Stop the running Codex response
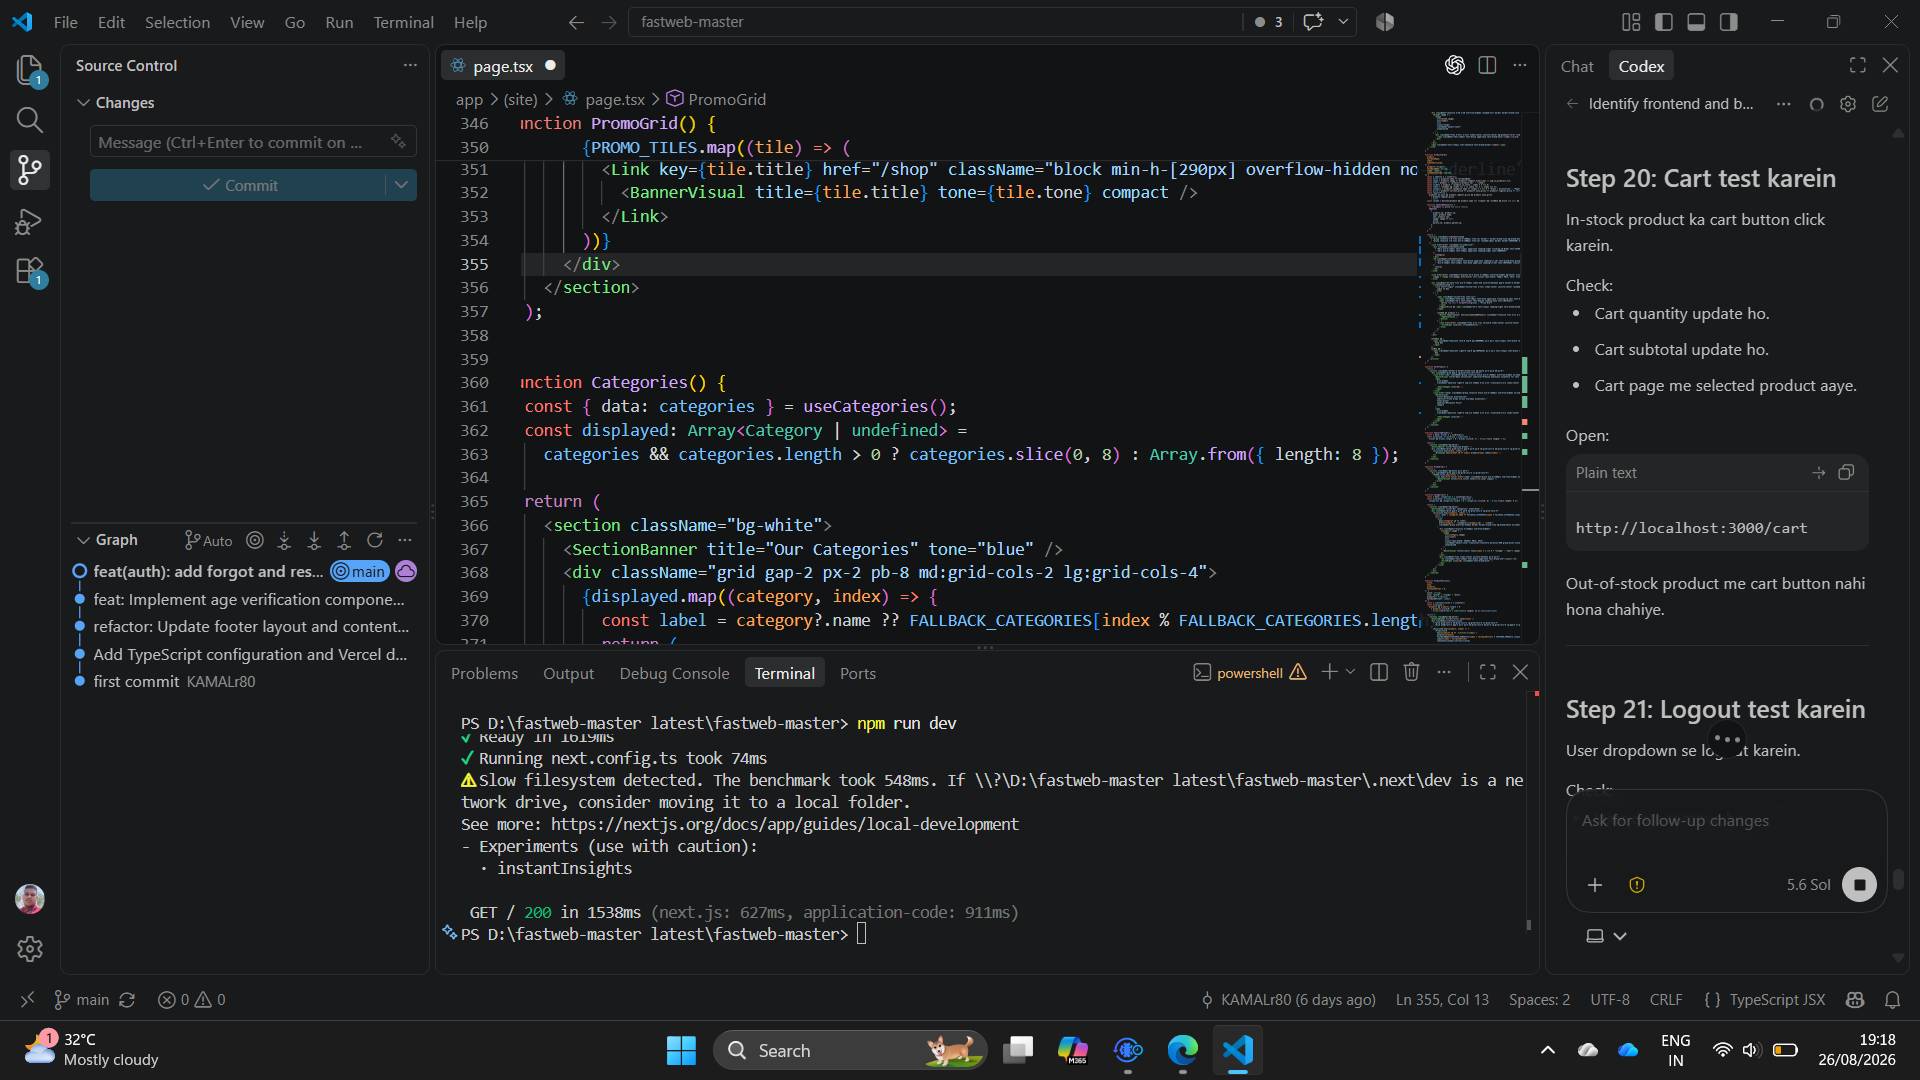This screenshot has height=1080, width=1920. 1859,884
